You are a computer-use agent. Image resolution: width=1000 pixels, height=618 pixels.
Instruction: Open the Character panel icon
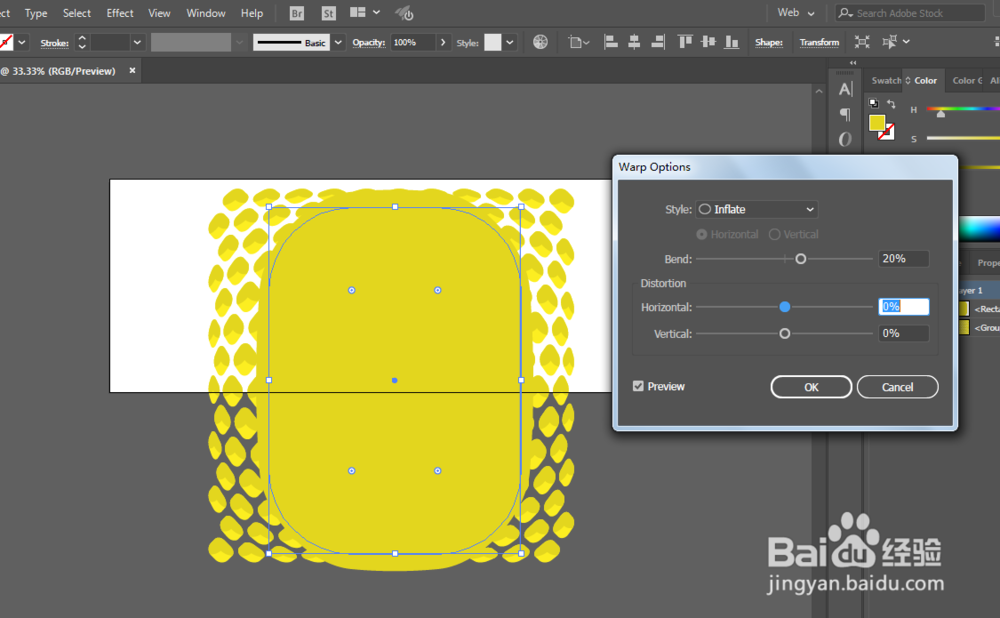tap(846, 89)
